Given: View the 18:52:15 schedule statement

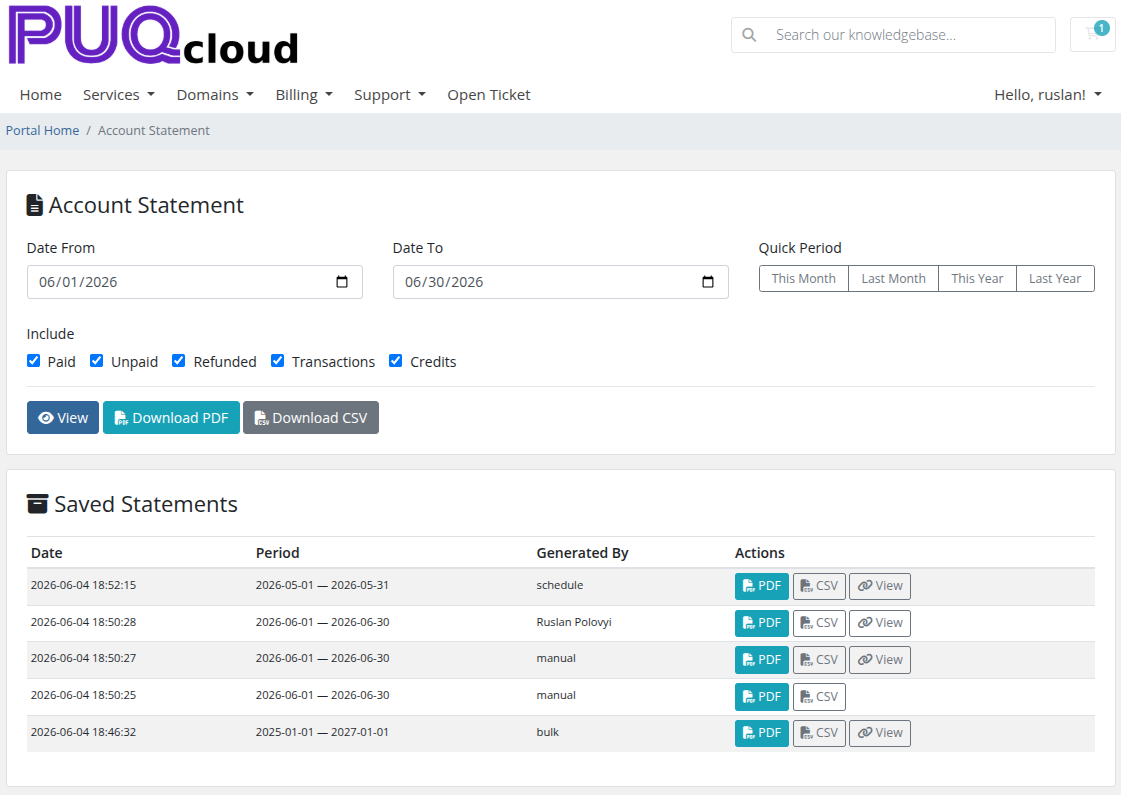Looking at the screenshot, I should [880, 586].
